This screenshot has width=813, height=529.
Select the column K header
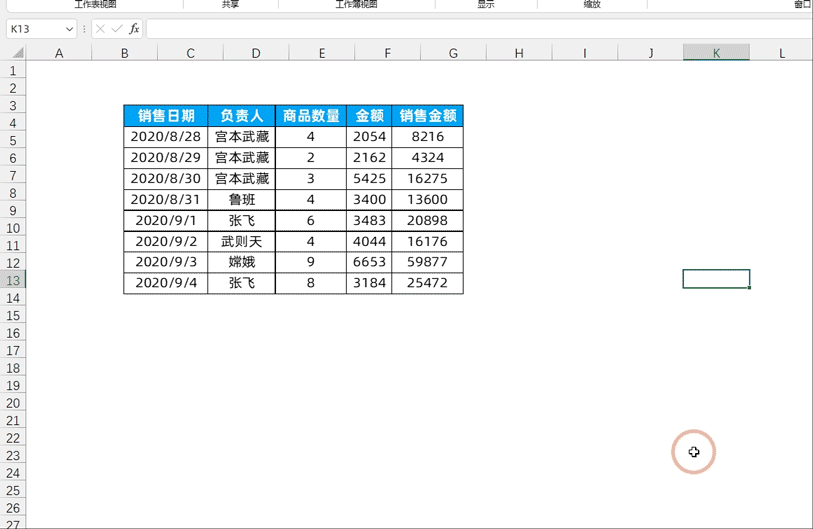tap(716, 53)
